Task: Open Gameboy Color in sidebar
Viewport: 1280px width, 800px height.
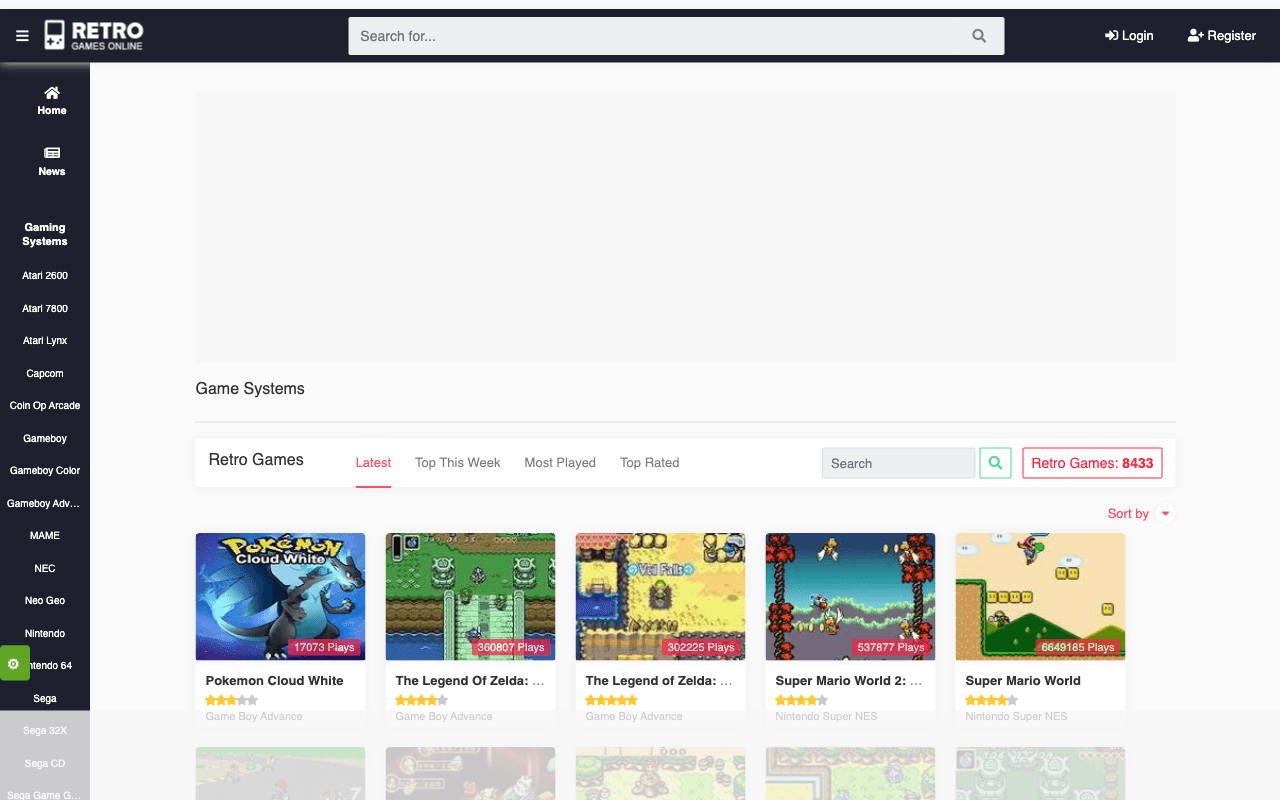Action: [x=45, y=471]
